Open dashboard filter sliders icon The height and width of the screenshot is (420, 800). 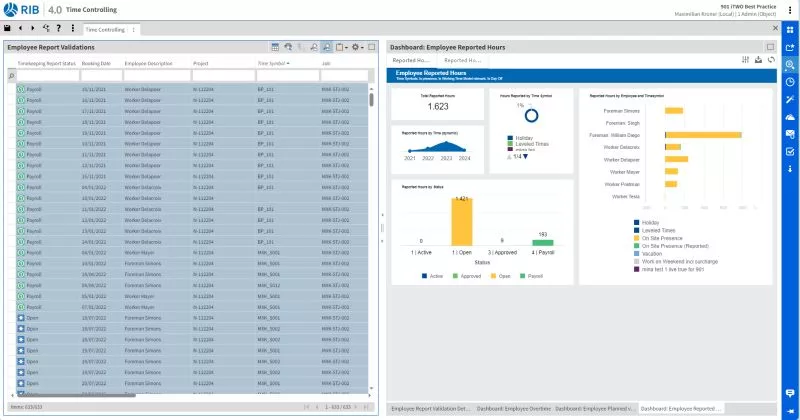745,60
